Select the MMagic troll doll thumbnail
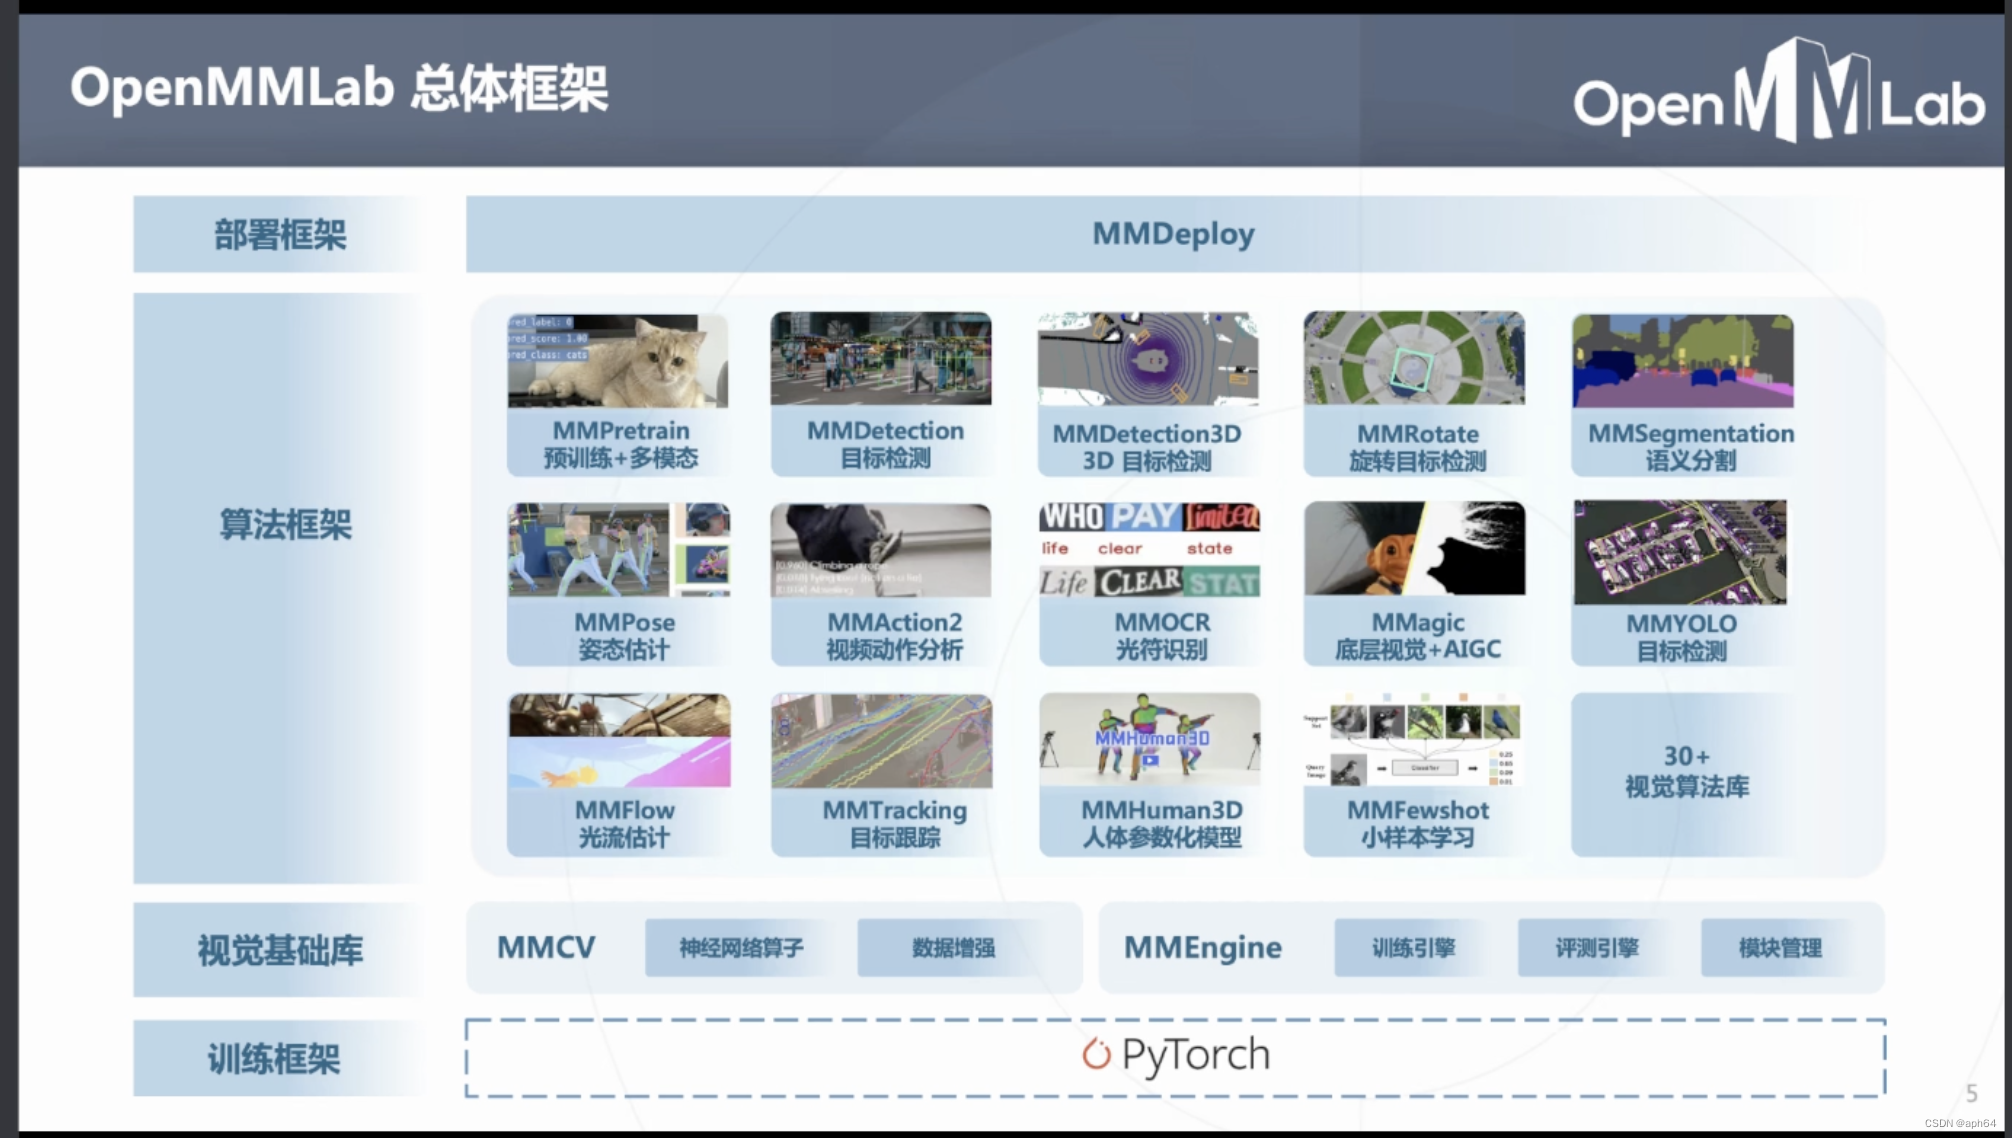This screenshot has width=2012, height=1138. pyautogui.click(x=1415, y=548)
